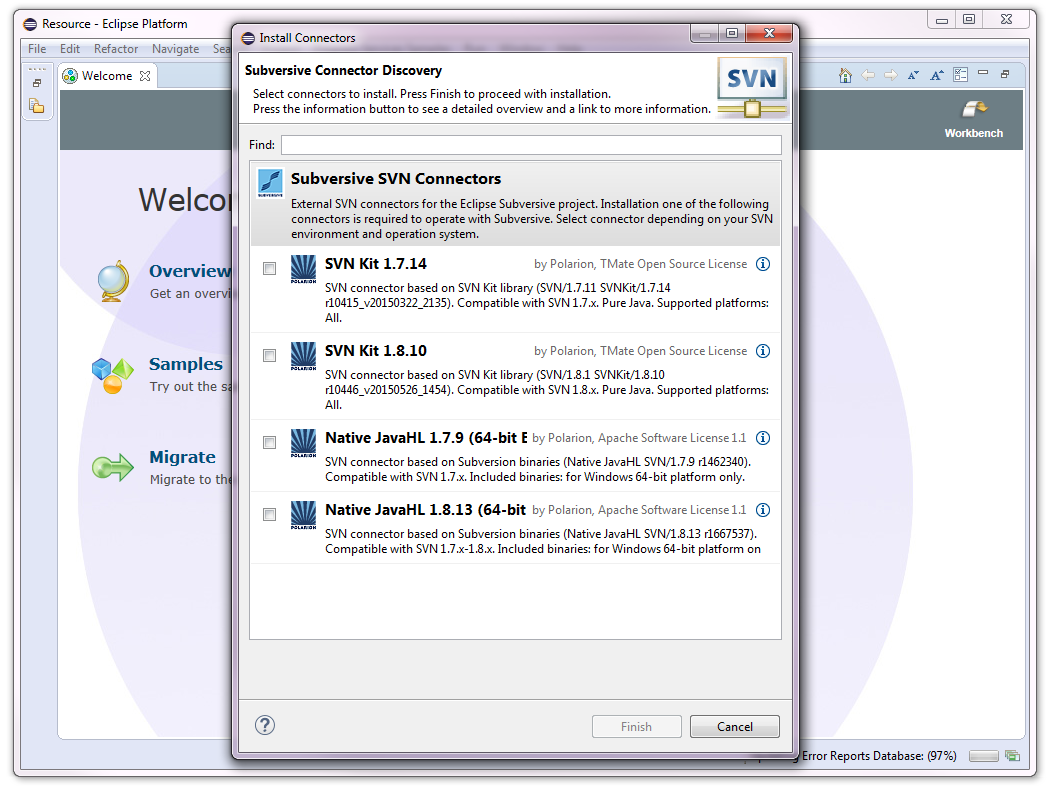The width and height of the screenshot is (1058, 797).
Task: Show info for Native JavaHL 1.8.13
Action: pyautogui.click(x=762, y=510)
